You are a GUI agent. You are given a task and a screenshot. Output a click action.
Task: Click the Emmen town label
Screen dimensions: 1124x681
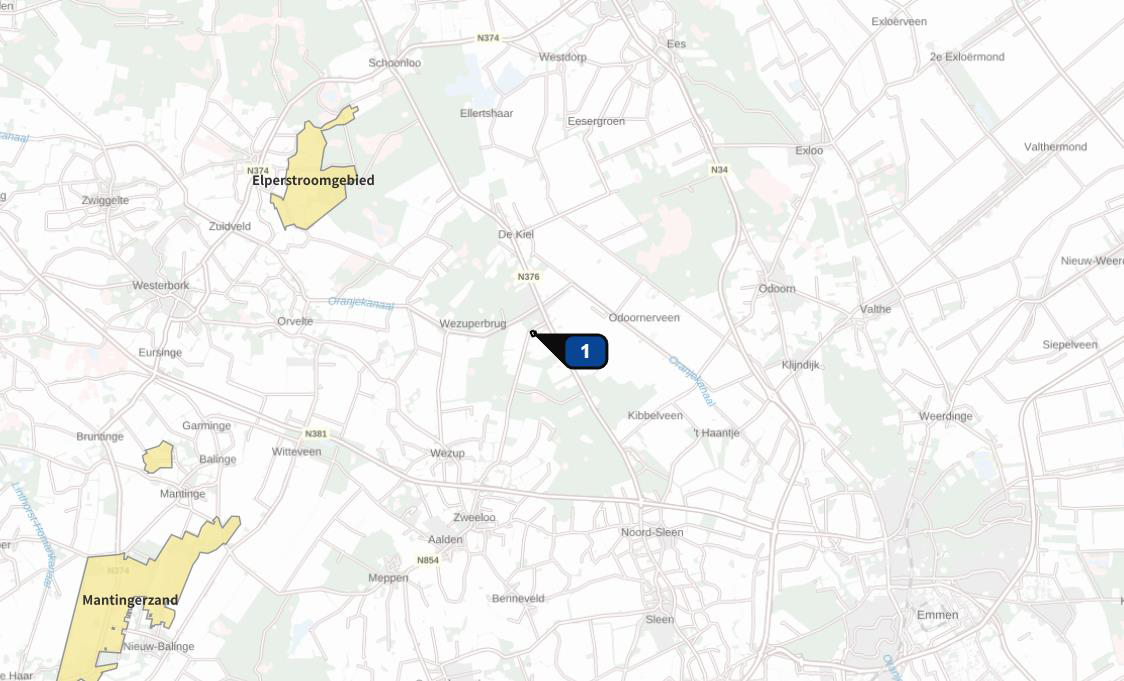(x=937, y=615)
